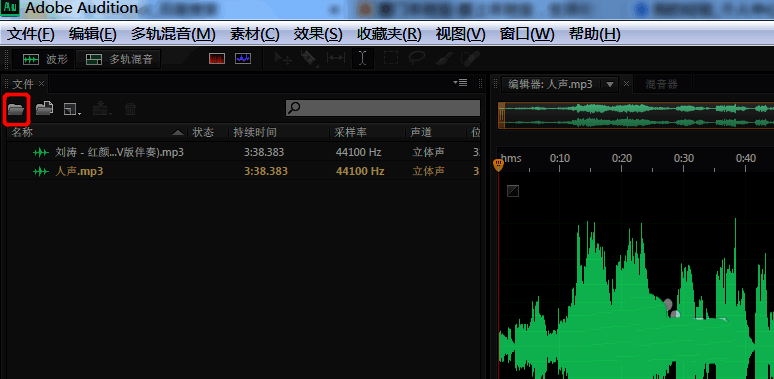Click the overview waveform navigator bar

[x=636, y=115]
